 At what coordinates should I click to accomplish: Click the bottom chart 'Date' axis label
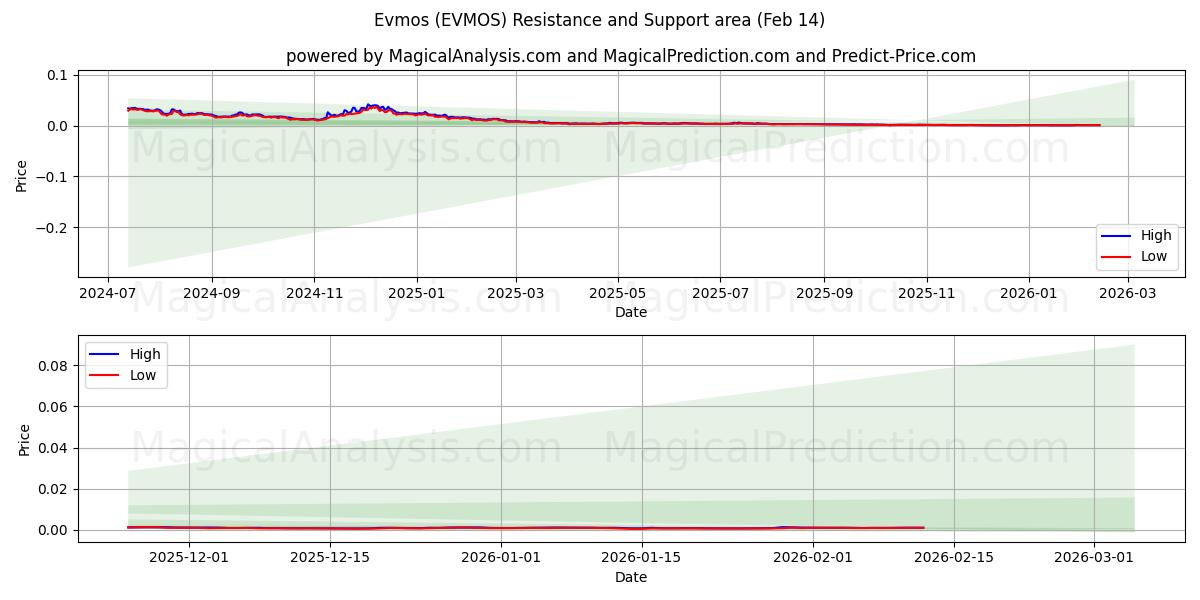click(x=631, y=577)
